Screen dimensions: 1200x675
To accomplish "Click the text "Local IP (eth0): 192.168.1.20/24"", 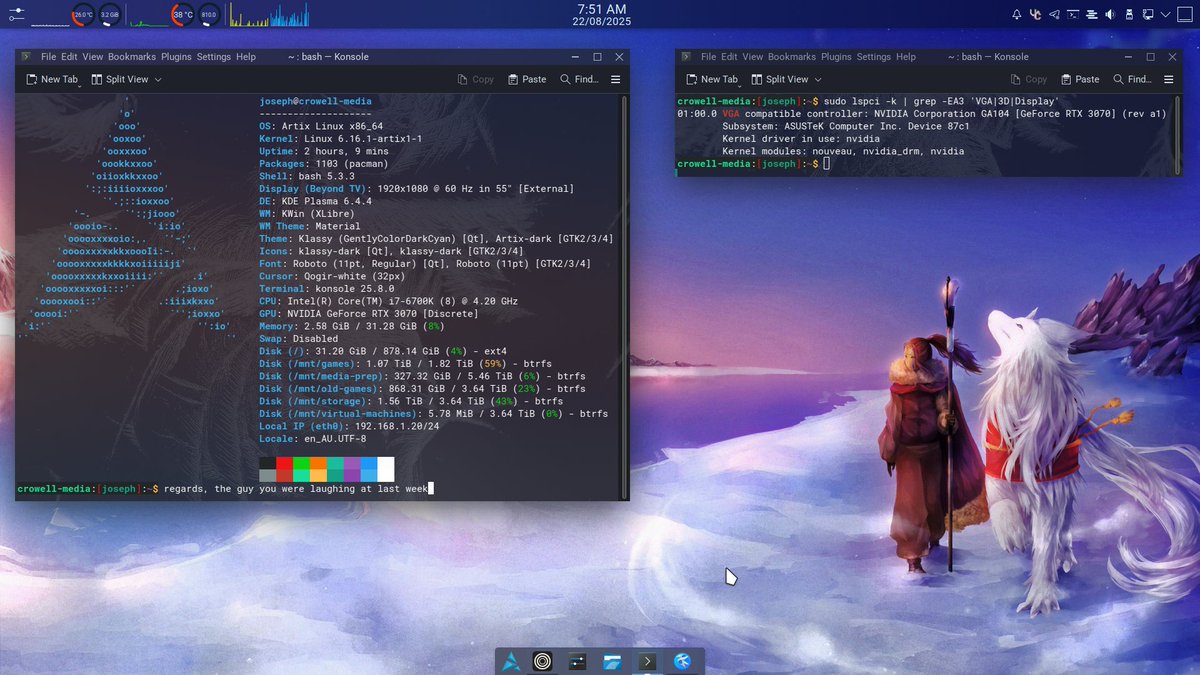I will [349, 426].
